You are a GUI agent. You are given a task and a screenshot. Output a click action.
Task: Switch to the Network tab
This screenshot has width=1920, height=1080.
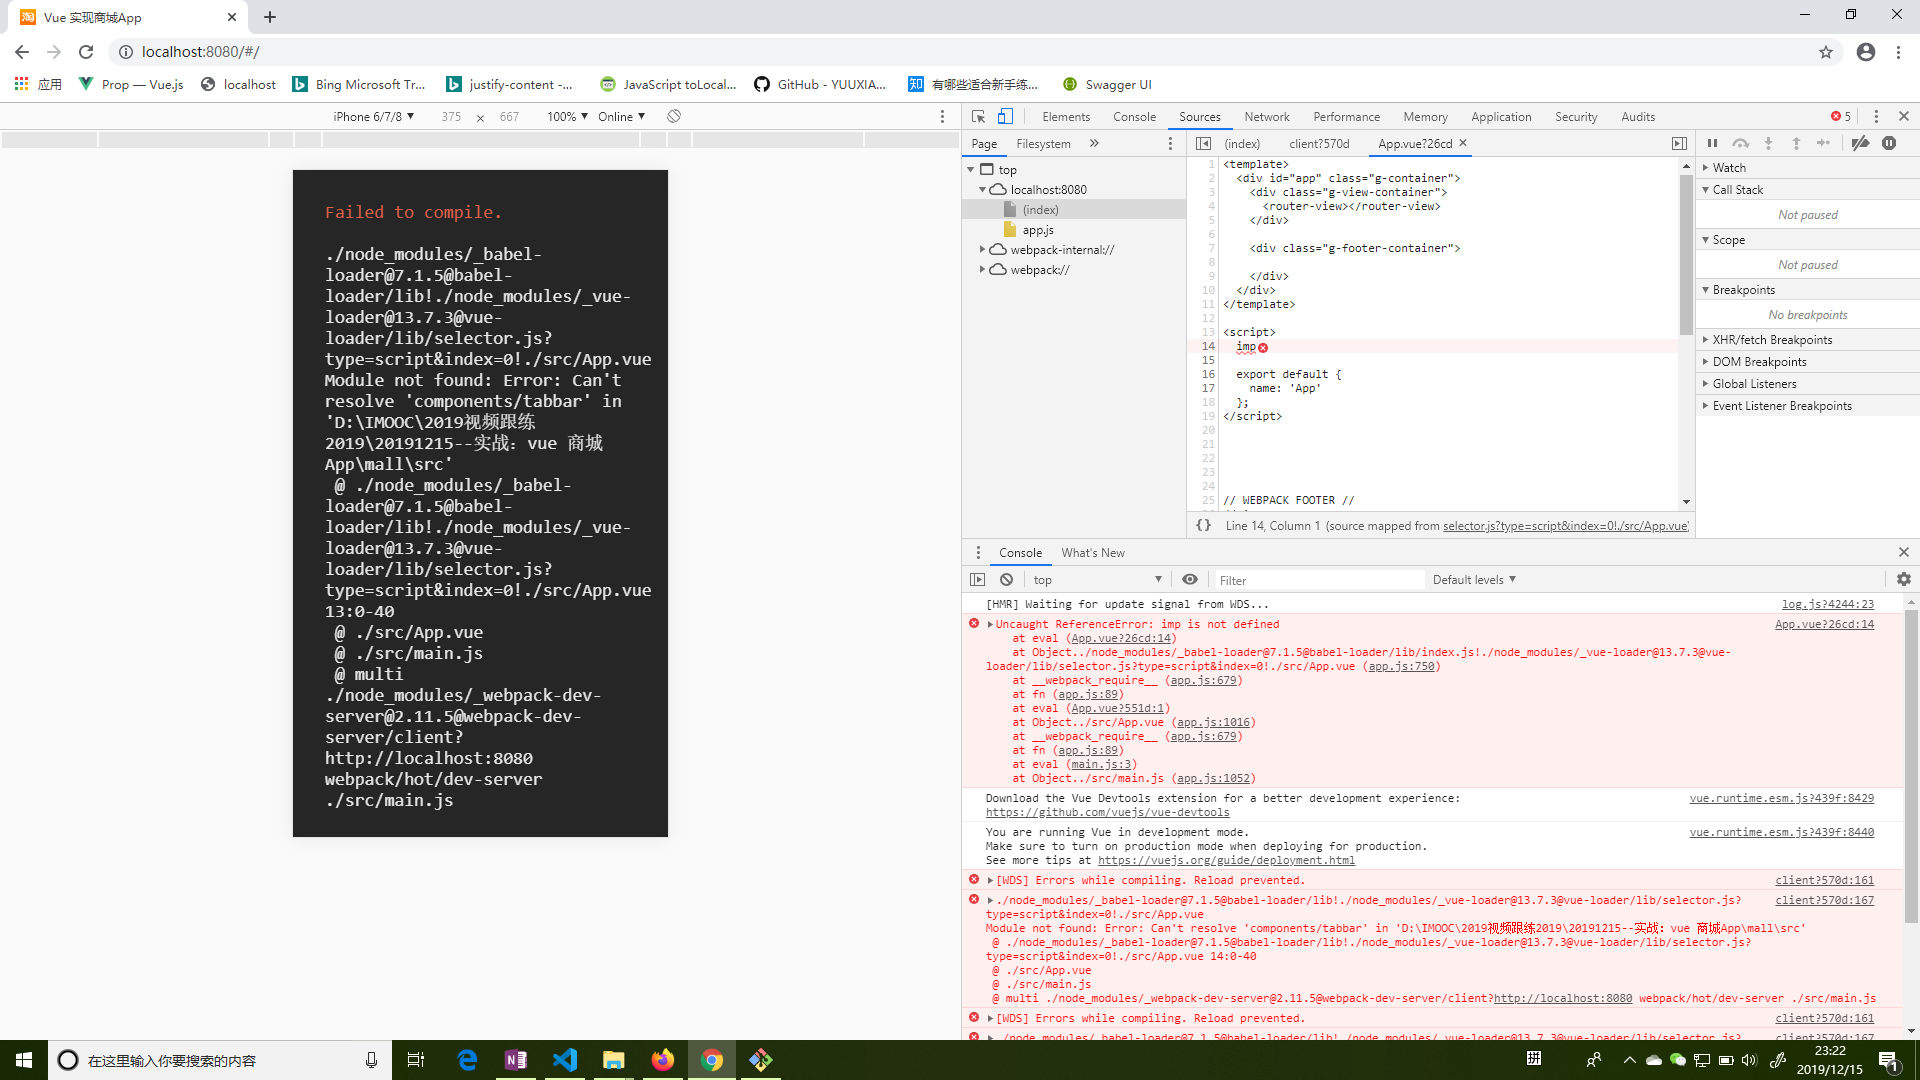pos(1267,116)
